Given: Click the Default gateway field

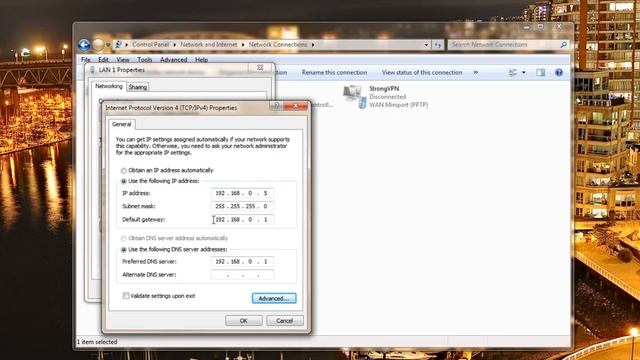Looking at the screenshot, I should pyautogui.click(x=242, y=220).
